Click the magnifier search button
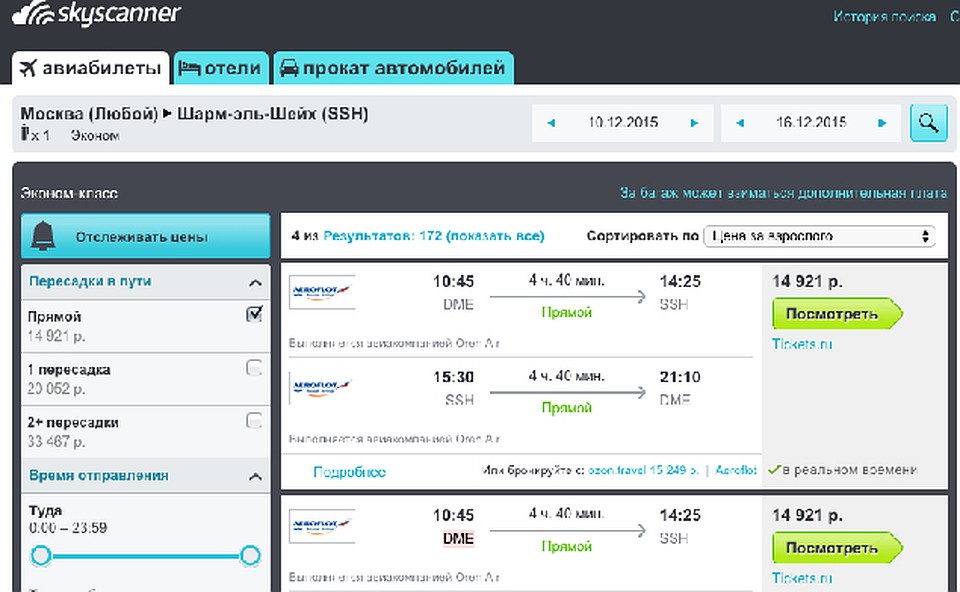This screenshot has height=592, width=960. [928, 122]
